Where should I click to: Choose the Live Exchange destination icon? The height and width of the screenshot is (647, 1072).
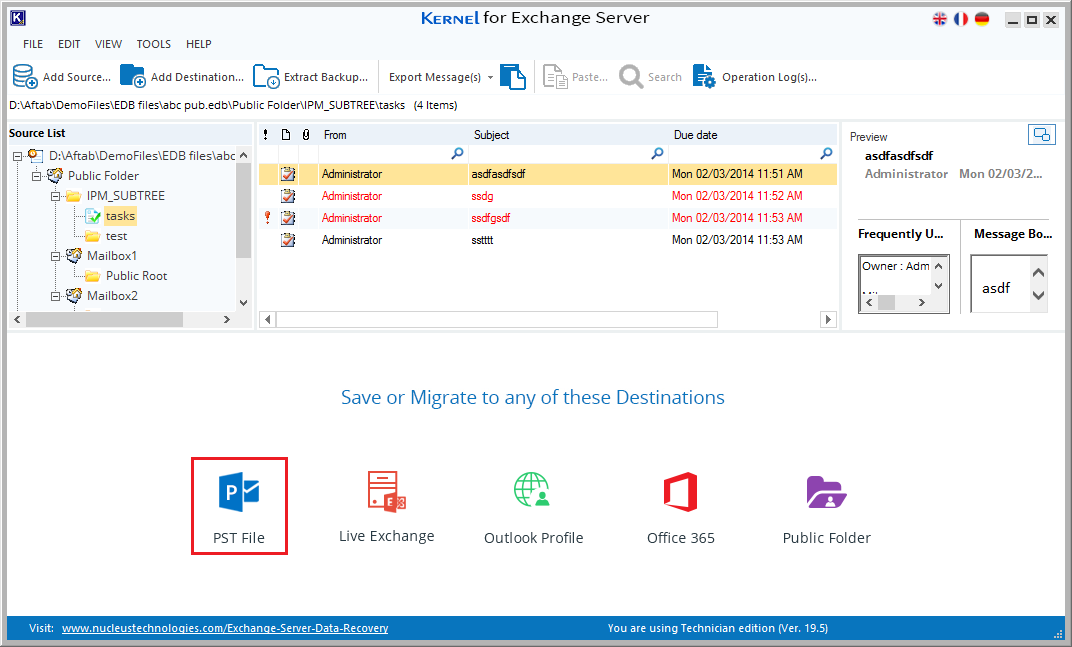386,490
